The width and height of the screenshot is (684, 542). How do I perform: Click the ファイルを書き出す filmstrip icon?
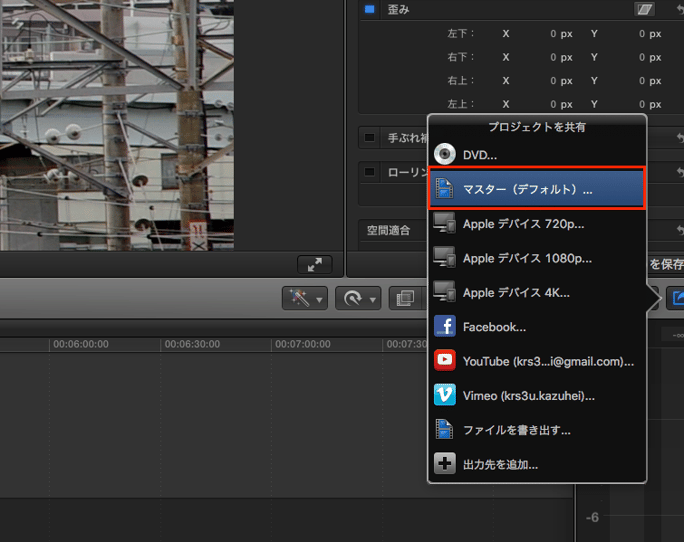tap(445, 430)
